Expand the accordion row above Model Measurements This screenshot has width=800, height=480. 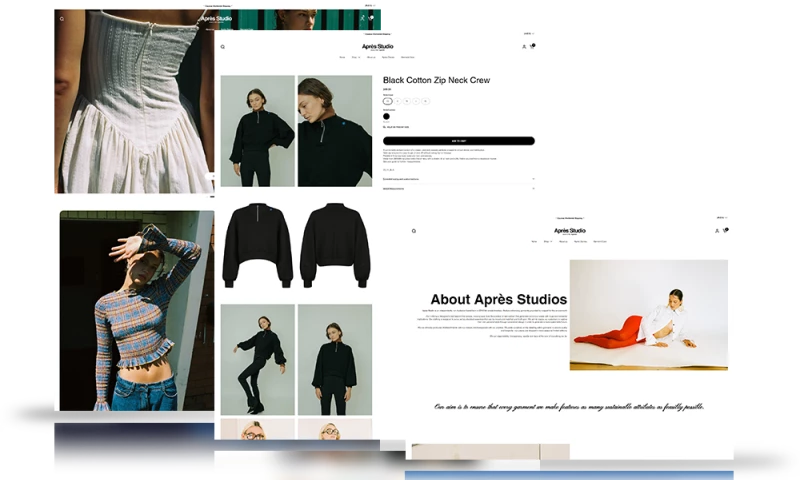pos(459,179)
